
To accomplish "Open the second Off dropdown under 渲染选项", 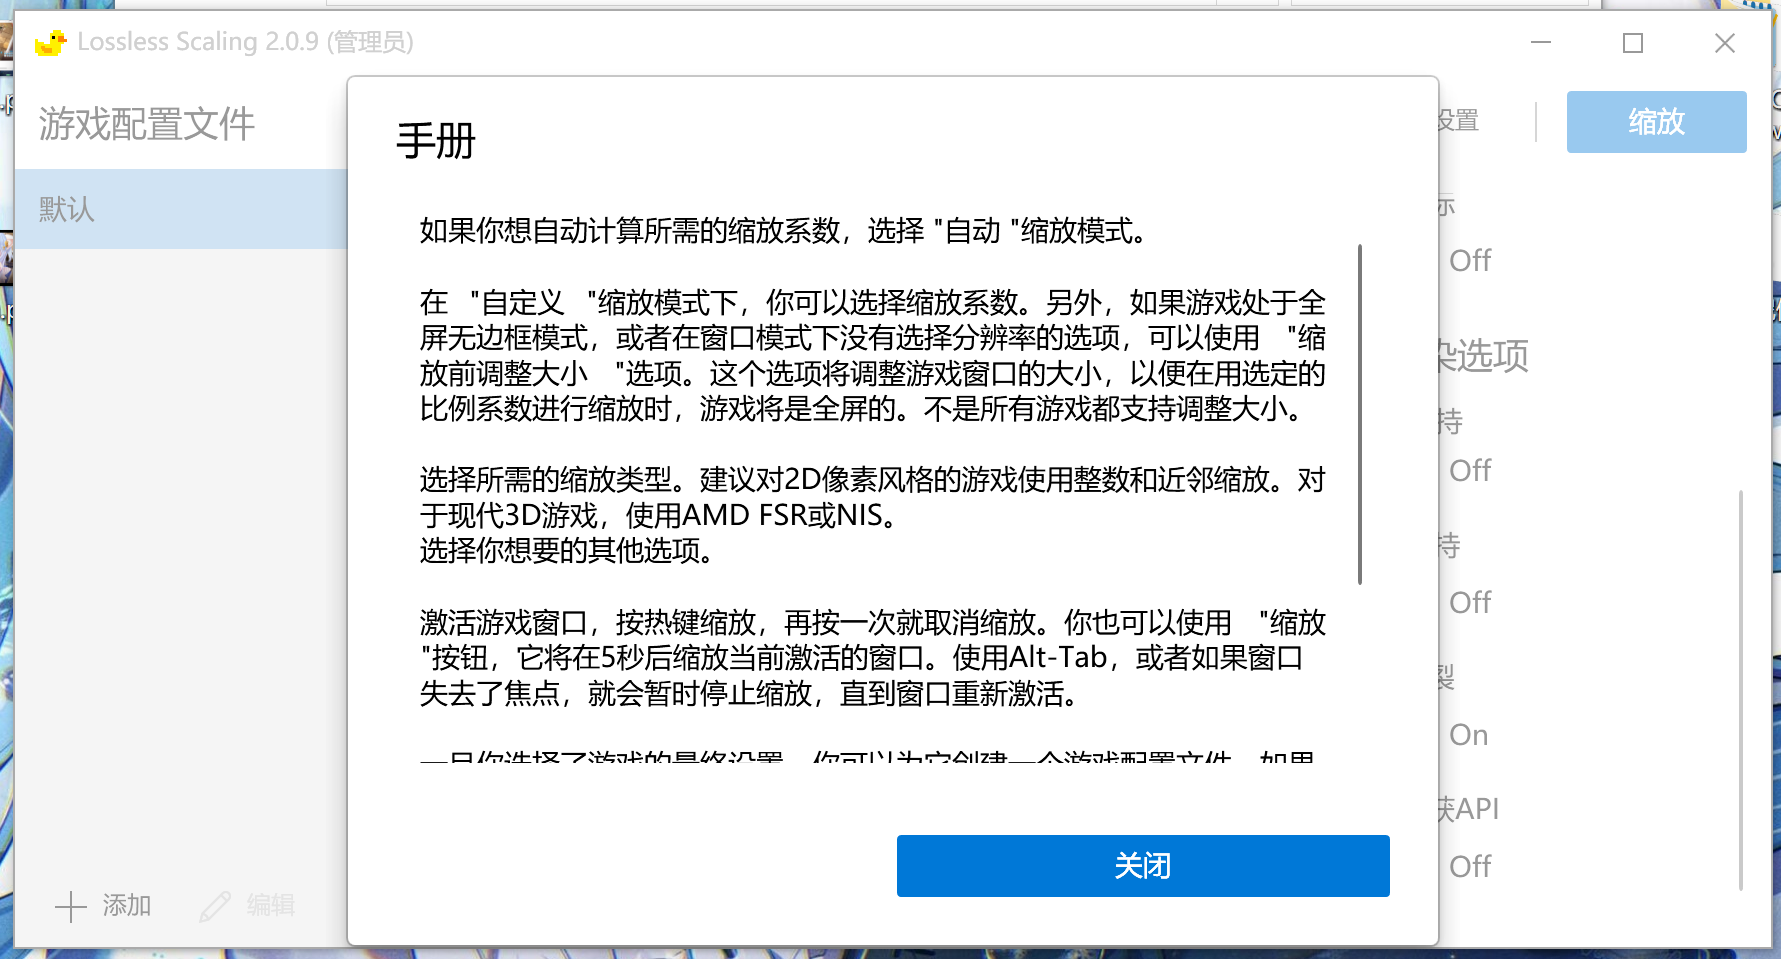I will [1469, 602].
